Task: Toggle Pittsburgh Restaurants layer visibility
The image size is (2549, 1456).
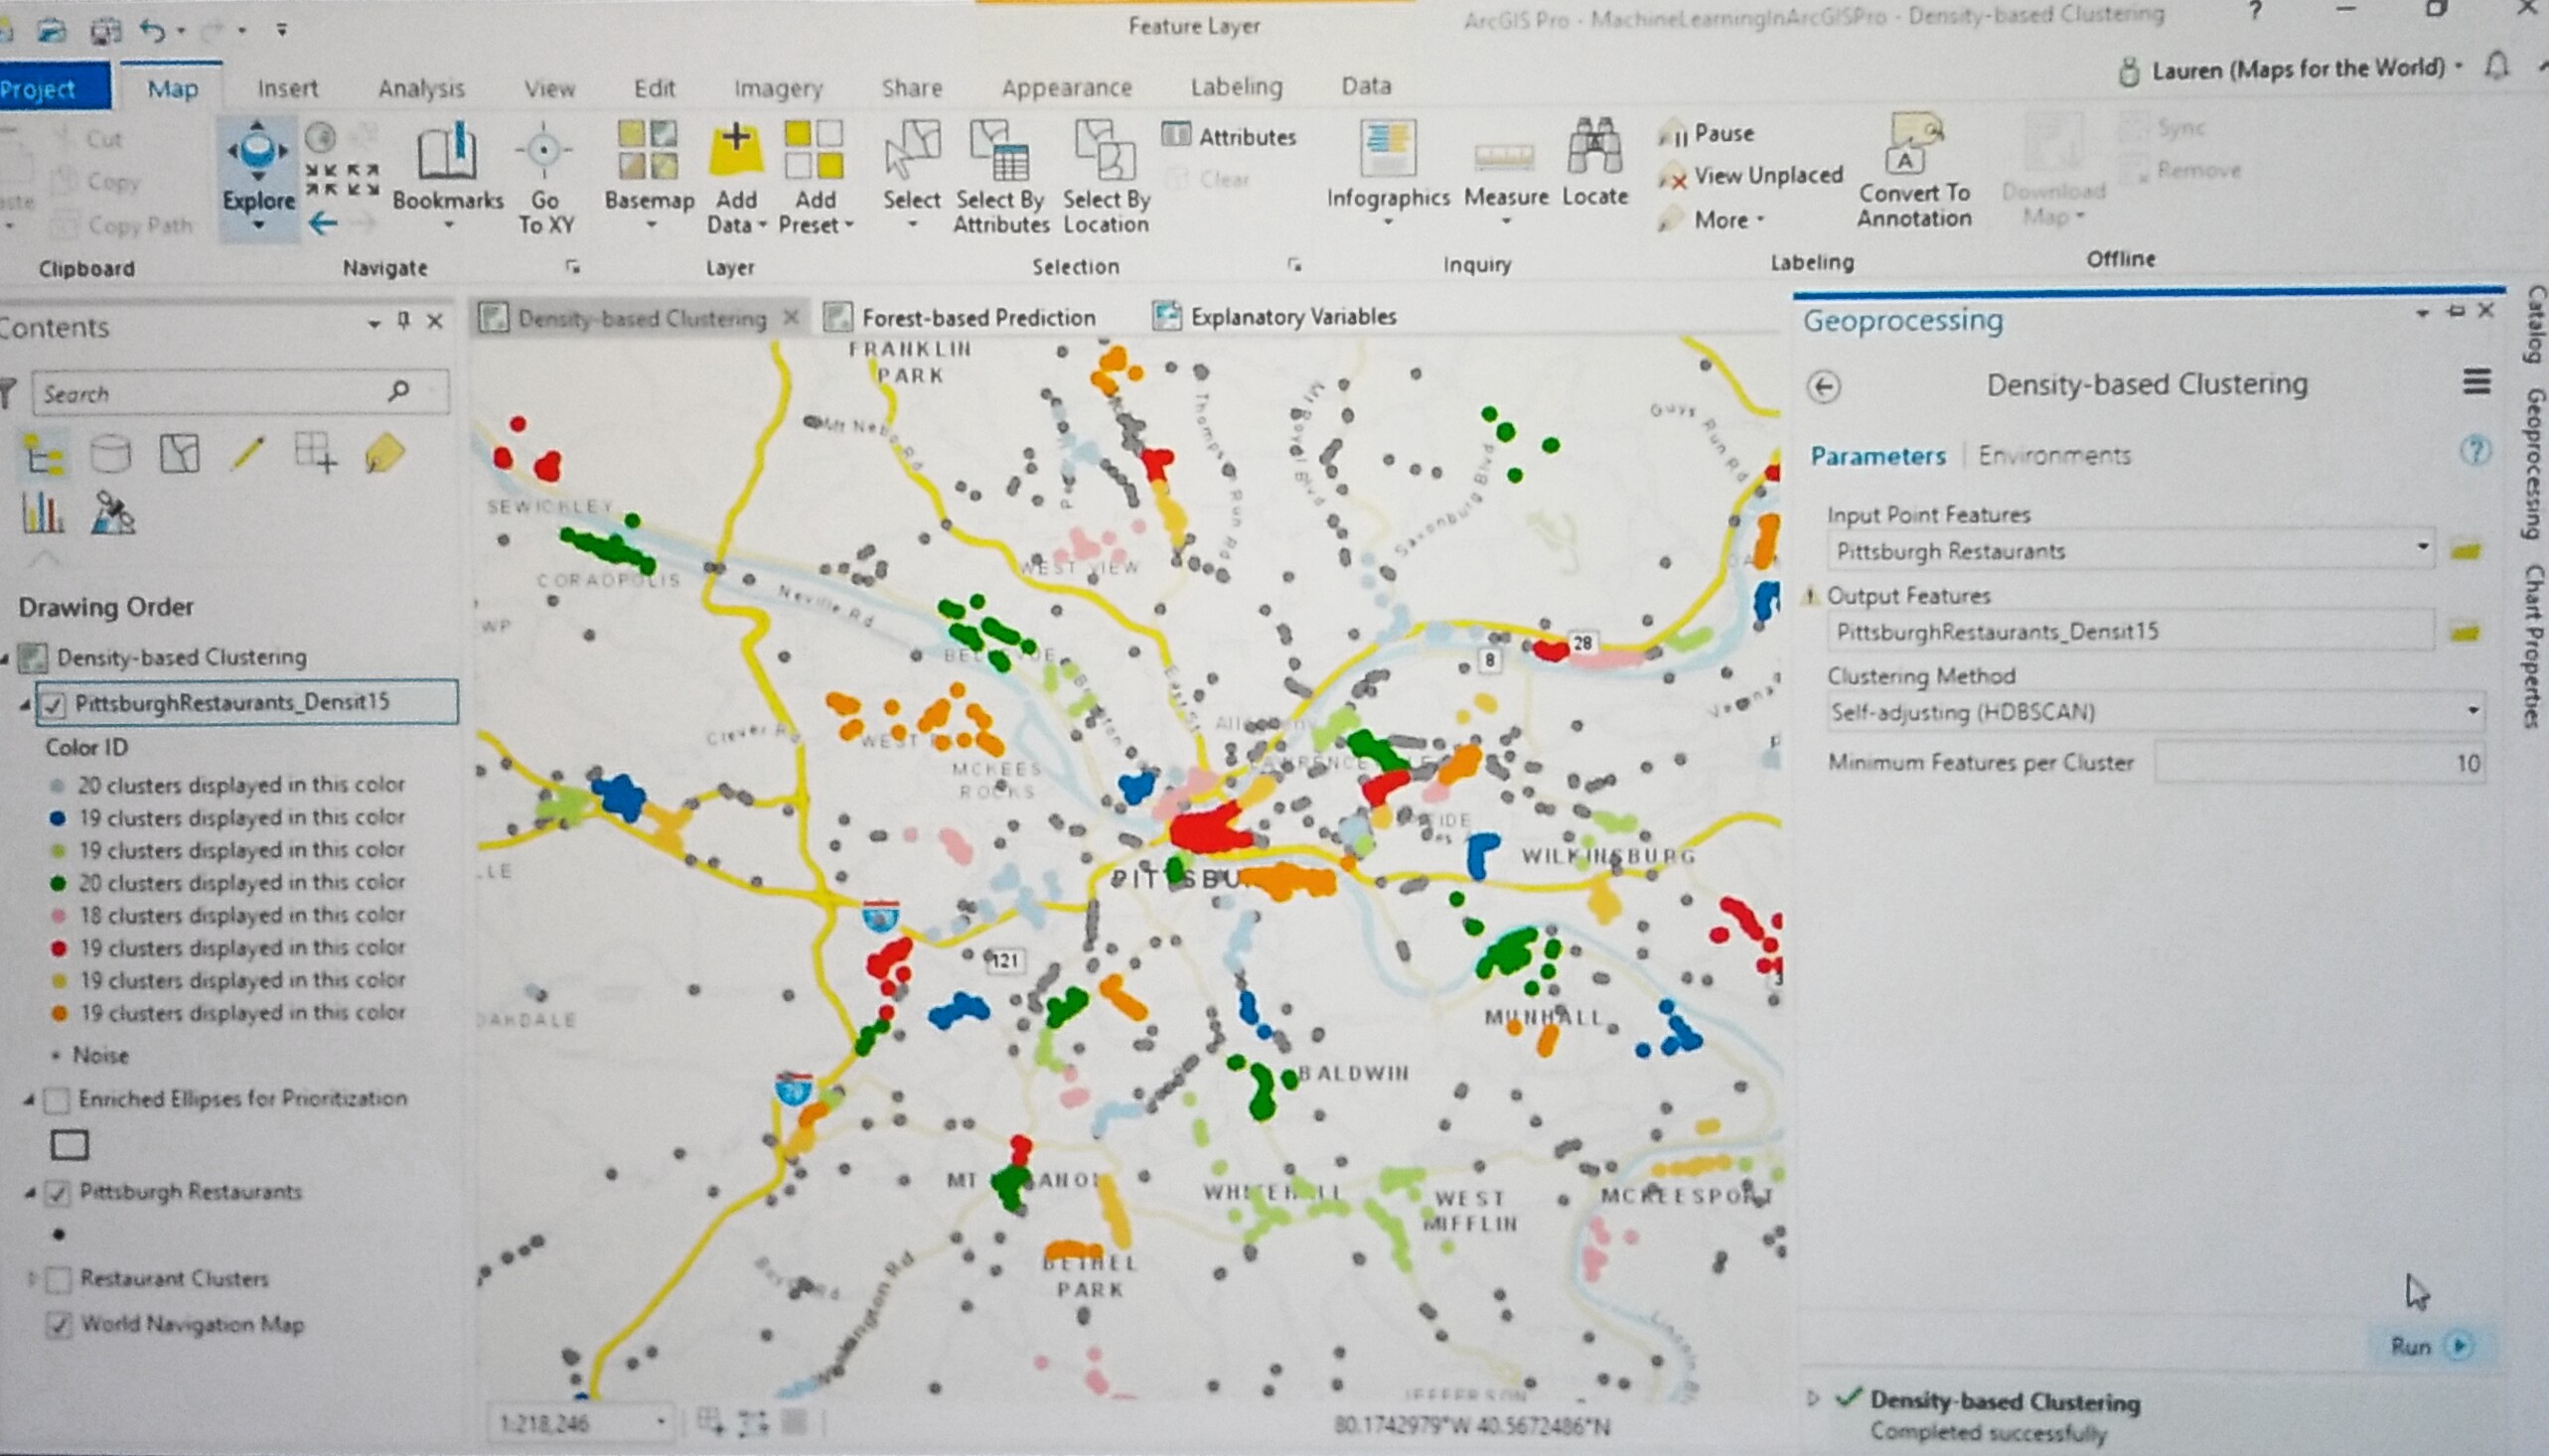Action: click(58, 1192)
